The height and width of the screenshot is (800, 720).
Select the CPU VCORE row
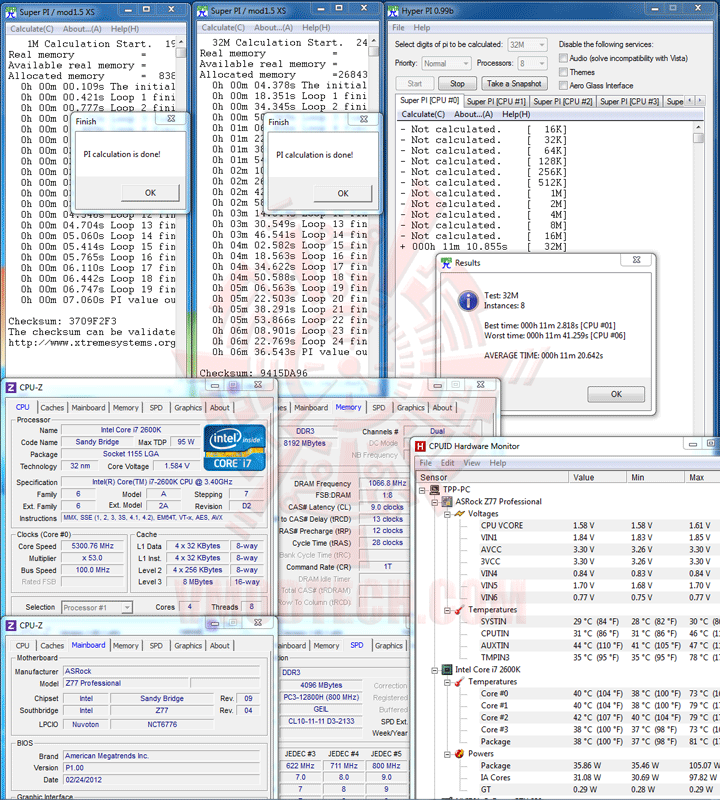(x=593, y=526)
